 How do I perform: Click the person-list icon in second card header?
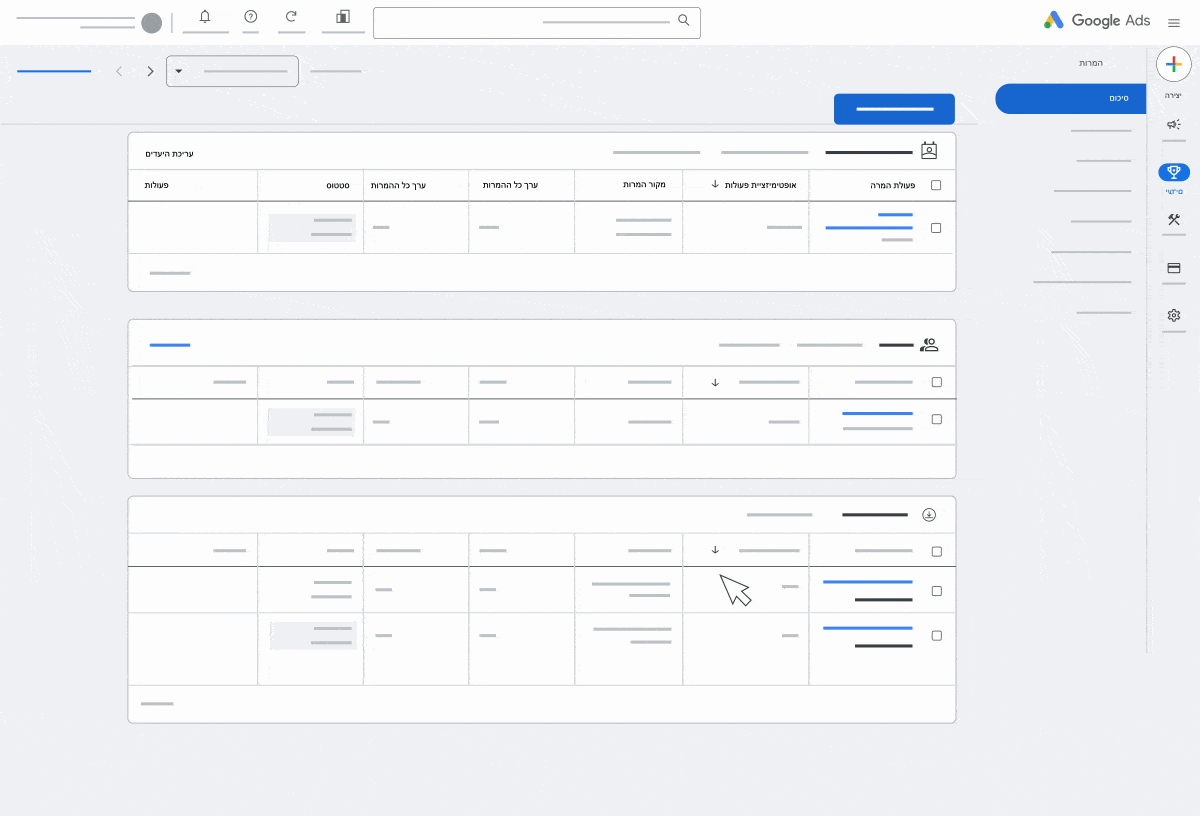click(929, 345)
